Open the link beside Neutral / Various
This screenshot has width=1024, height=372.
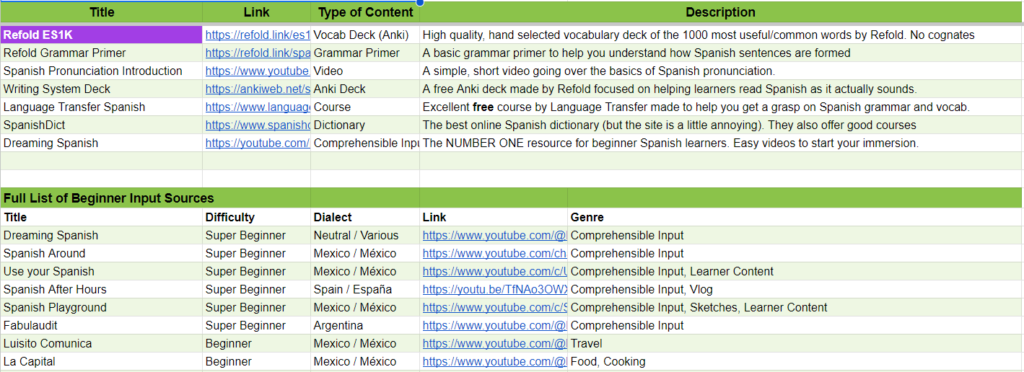[x=495, y=235]
